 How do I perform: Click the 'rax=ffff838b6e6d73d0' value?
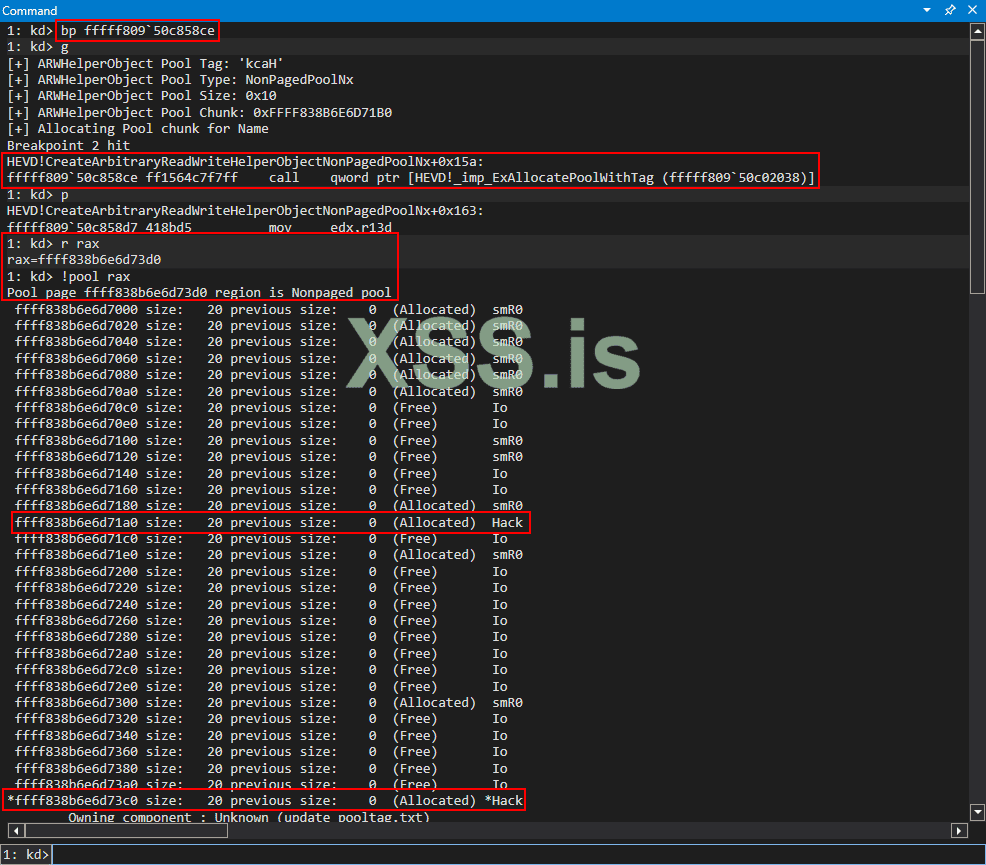[x=84, y=260]
